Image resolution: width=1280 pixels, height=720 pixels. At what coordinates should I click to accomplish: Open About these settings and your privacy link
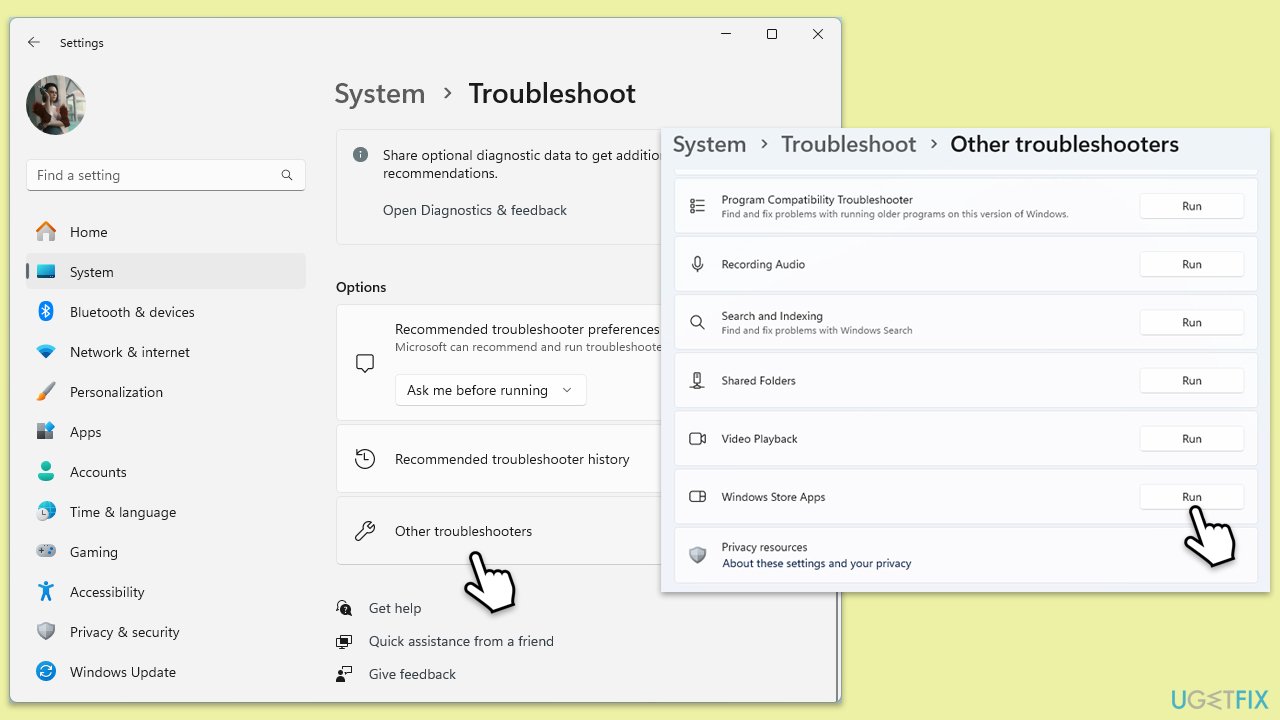[816, 564]
